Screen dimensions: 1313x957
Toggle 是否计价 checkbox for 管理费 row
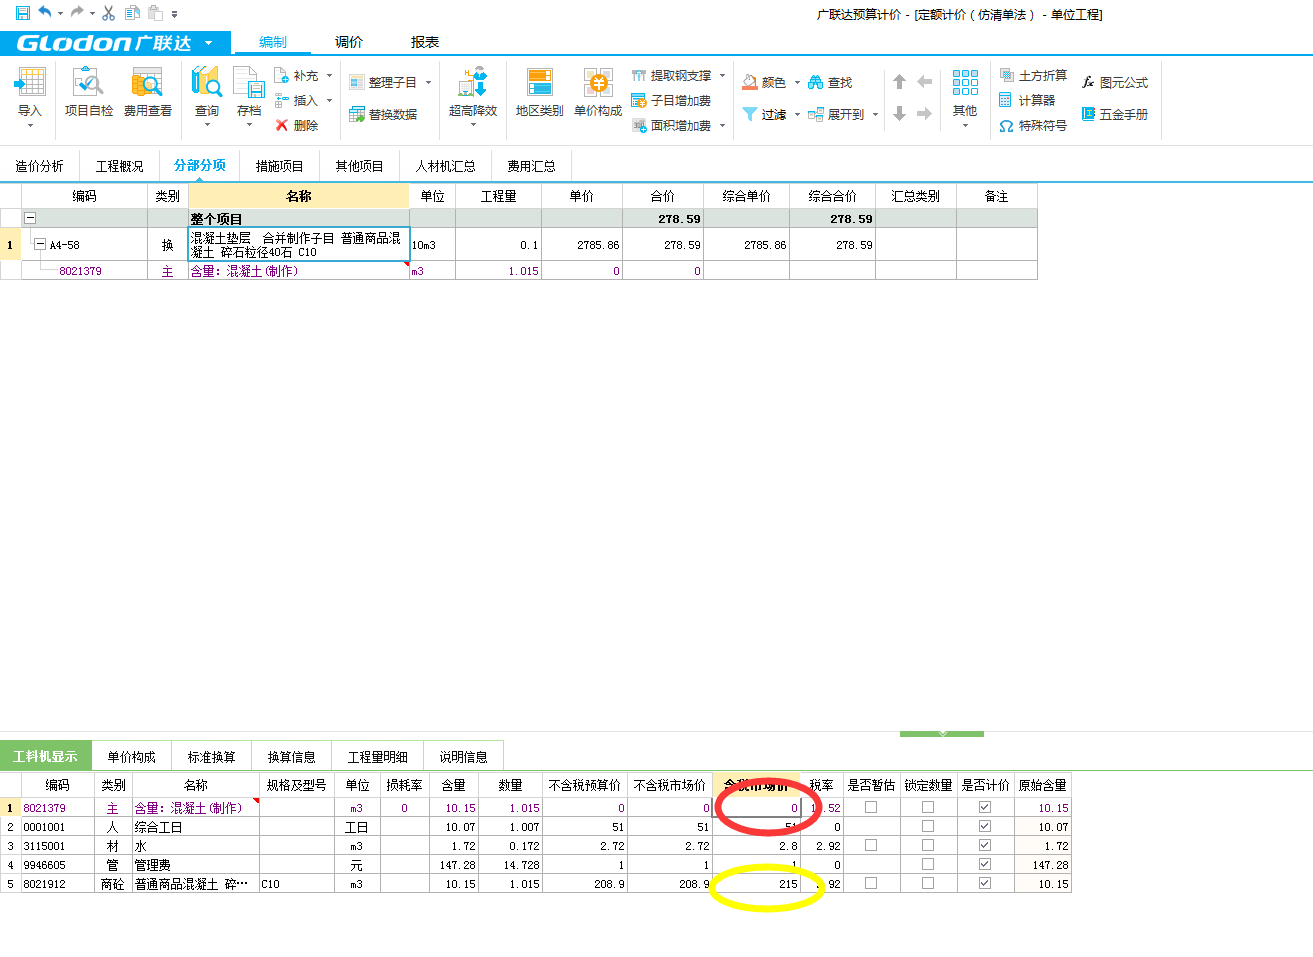[985, 864]
